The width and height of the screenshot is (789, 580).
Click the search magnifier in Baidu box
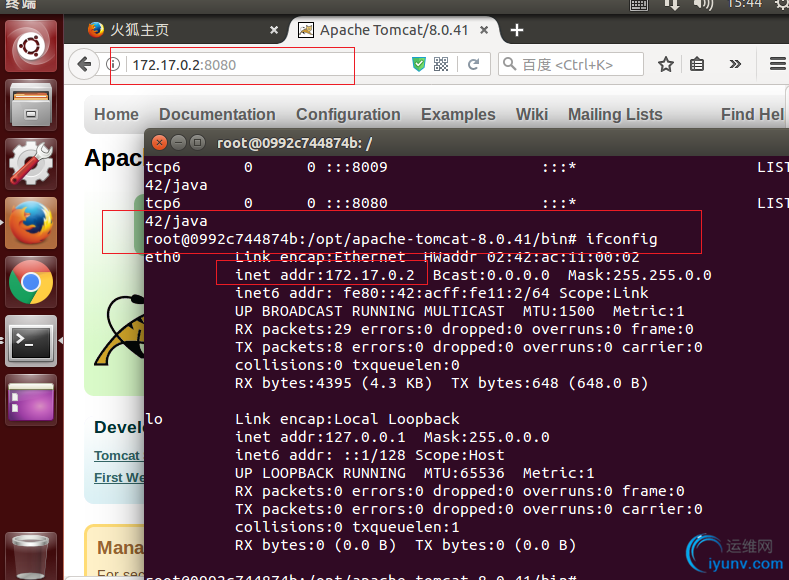click(510, 64)
